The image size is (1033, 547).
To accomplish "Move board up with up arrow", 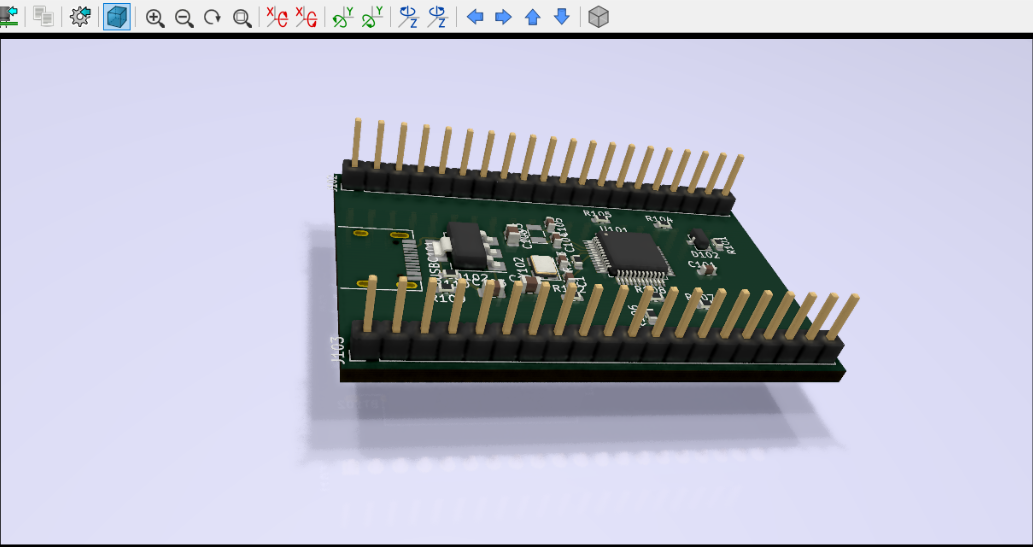I will (532, 17).
